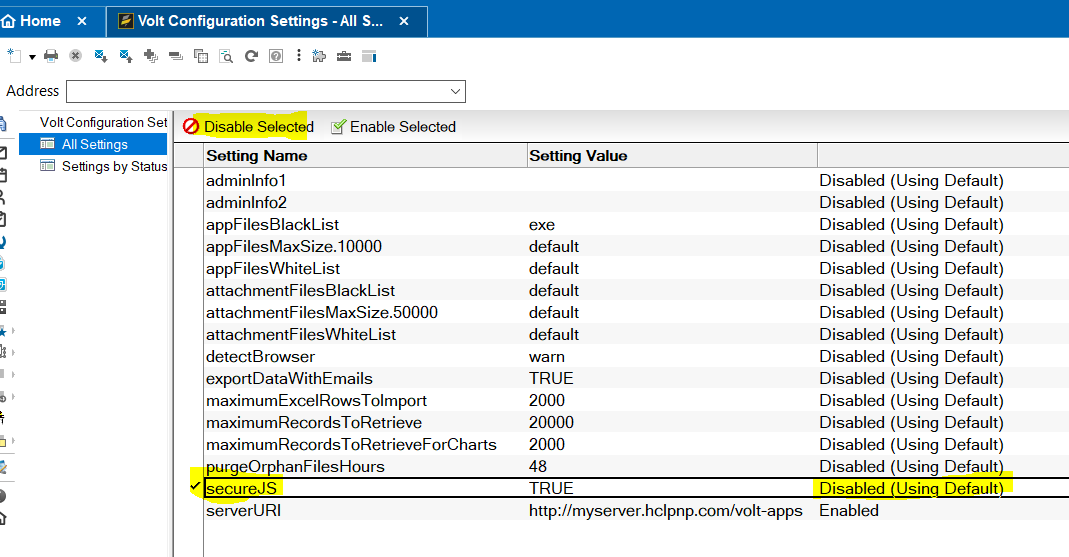Click the briefcase toolbox icon
This screenshot has width=1069, height=557.
(344, 56)
